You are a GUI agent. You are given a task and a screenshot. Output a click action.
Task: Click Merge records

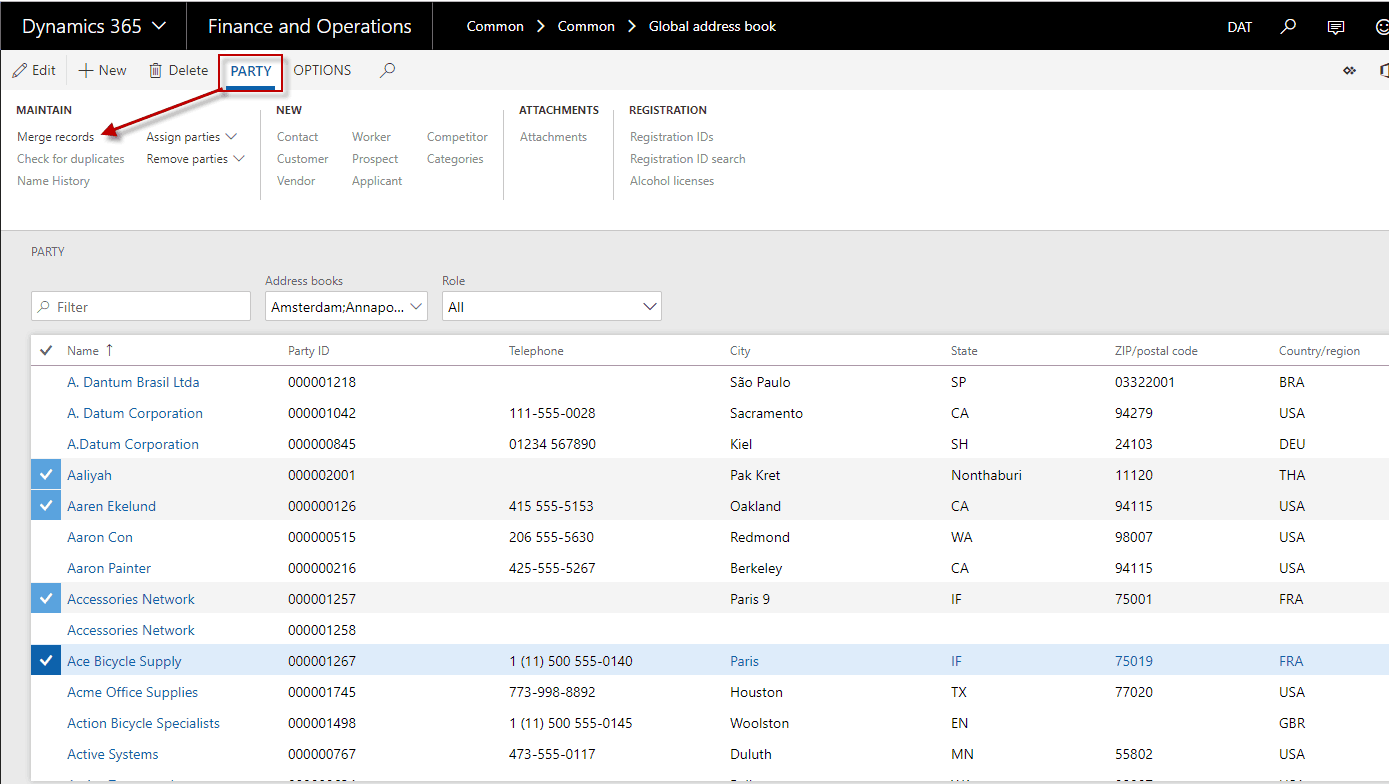[56, 137]
